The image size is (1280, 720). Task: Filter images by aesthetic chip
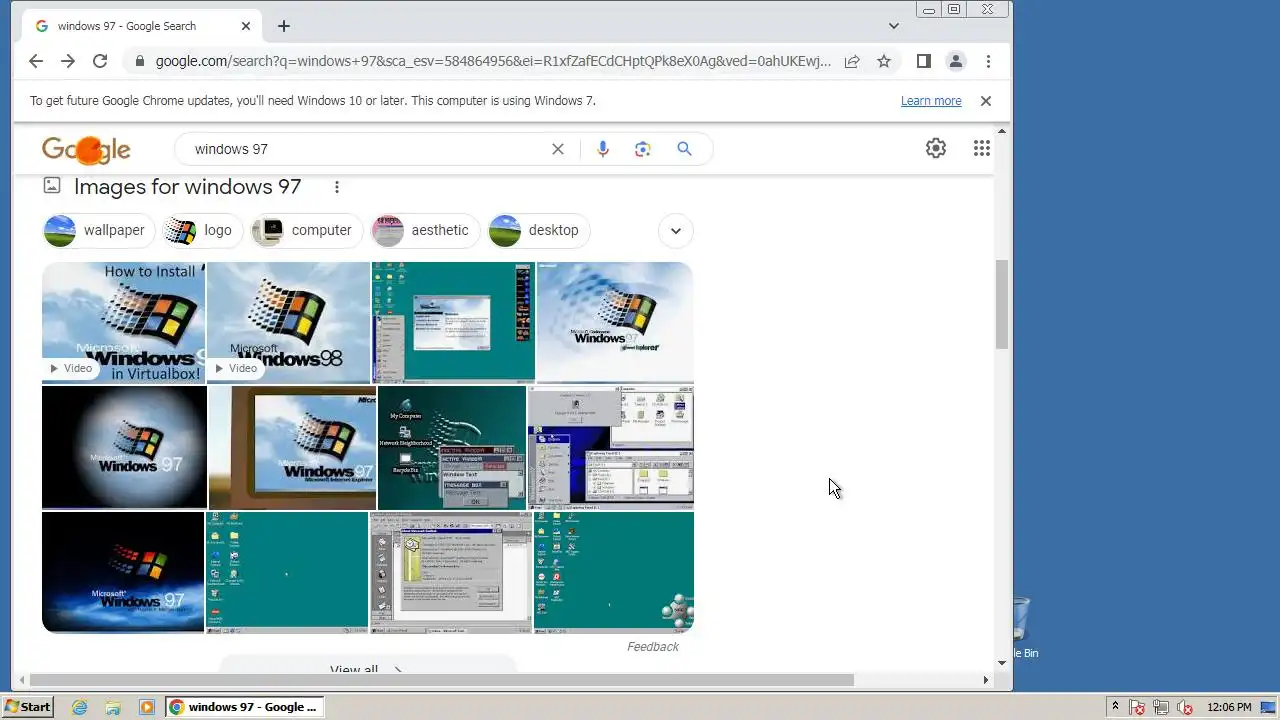click(425, 230)
